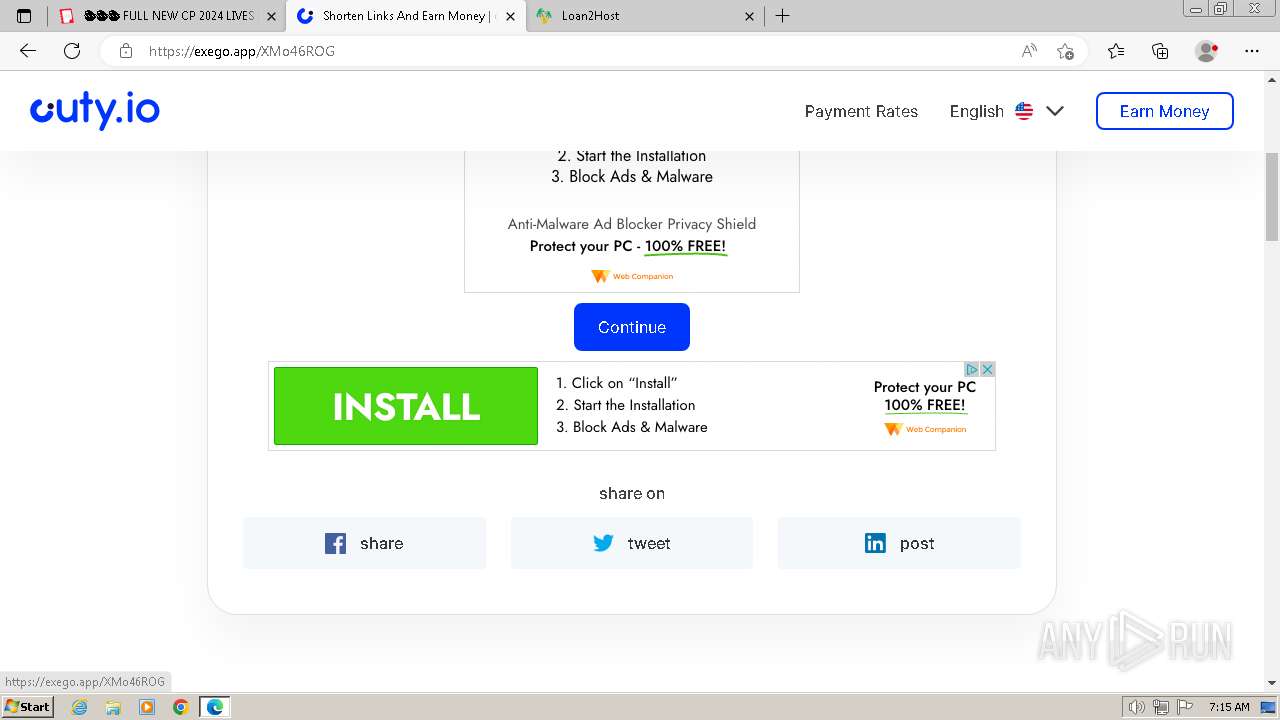This screenshot has width=1280, height=720.
Task: Open the Payment Rates page
Action: coord(861,111)
